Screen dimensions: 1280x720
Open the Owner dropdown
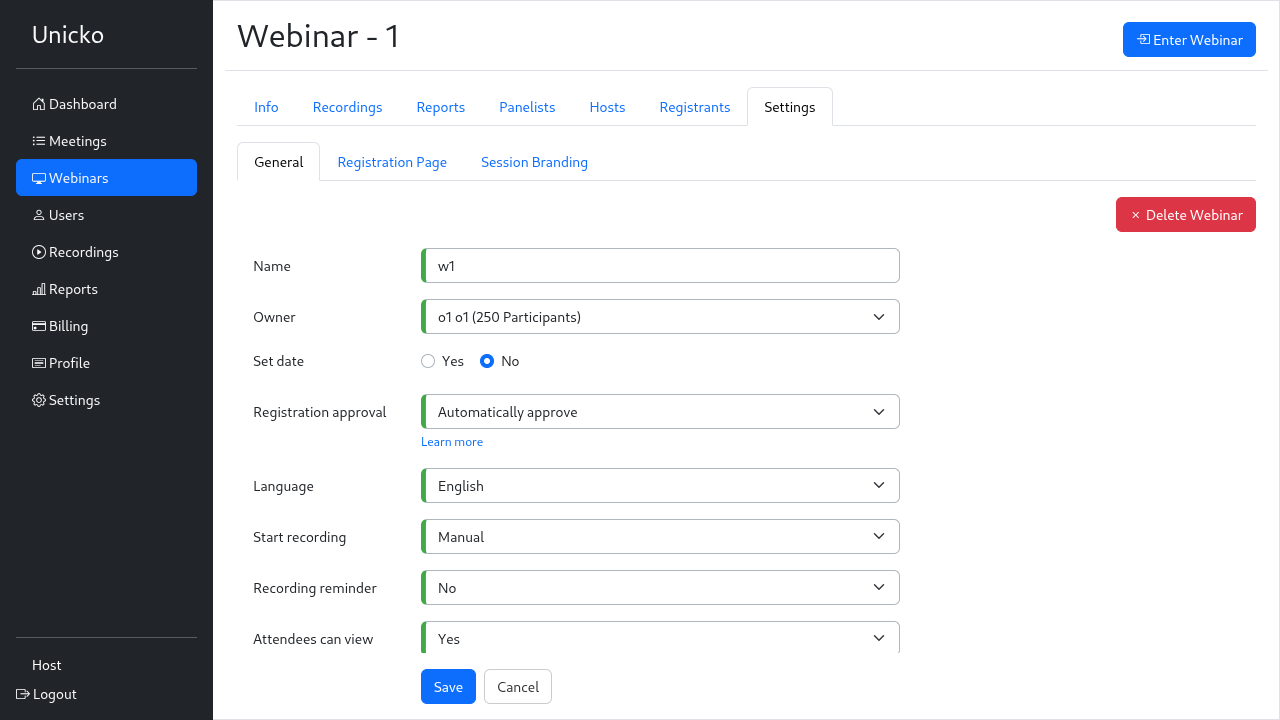coord(660,317)
